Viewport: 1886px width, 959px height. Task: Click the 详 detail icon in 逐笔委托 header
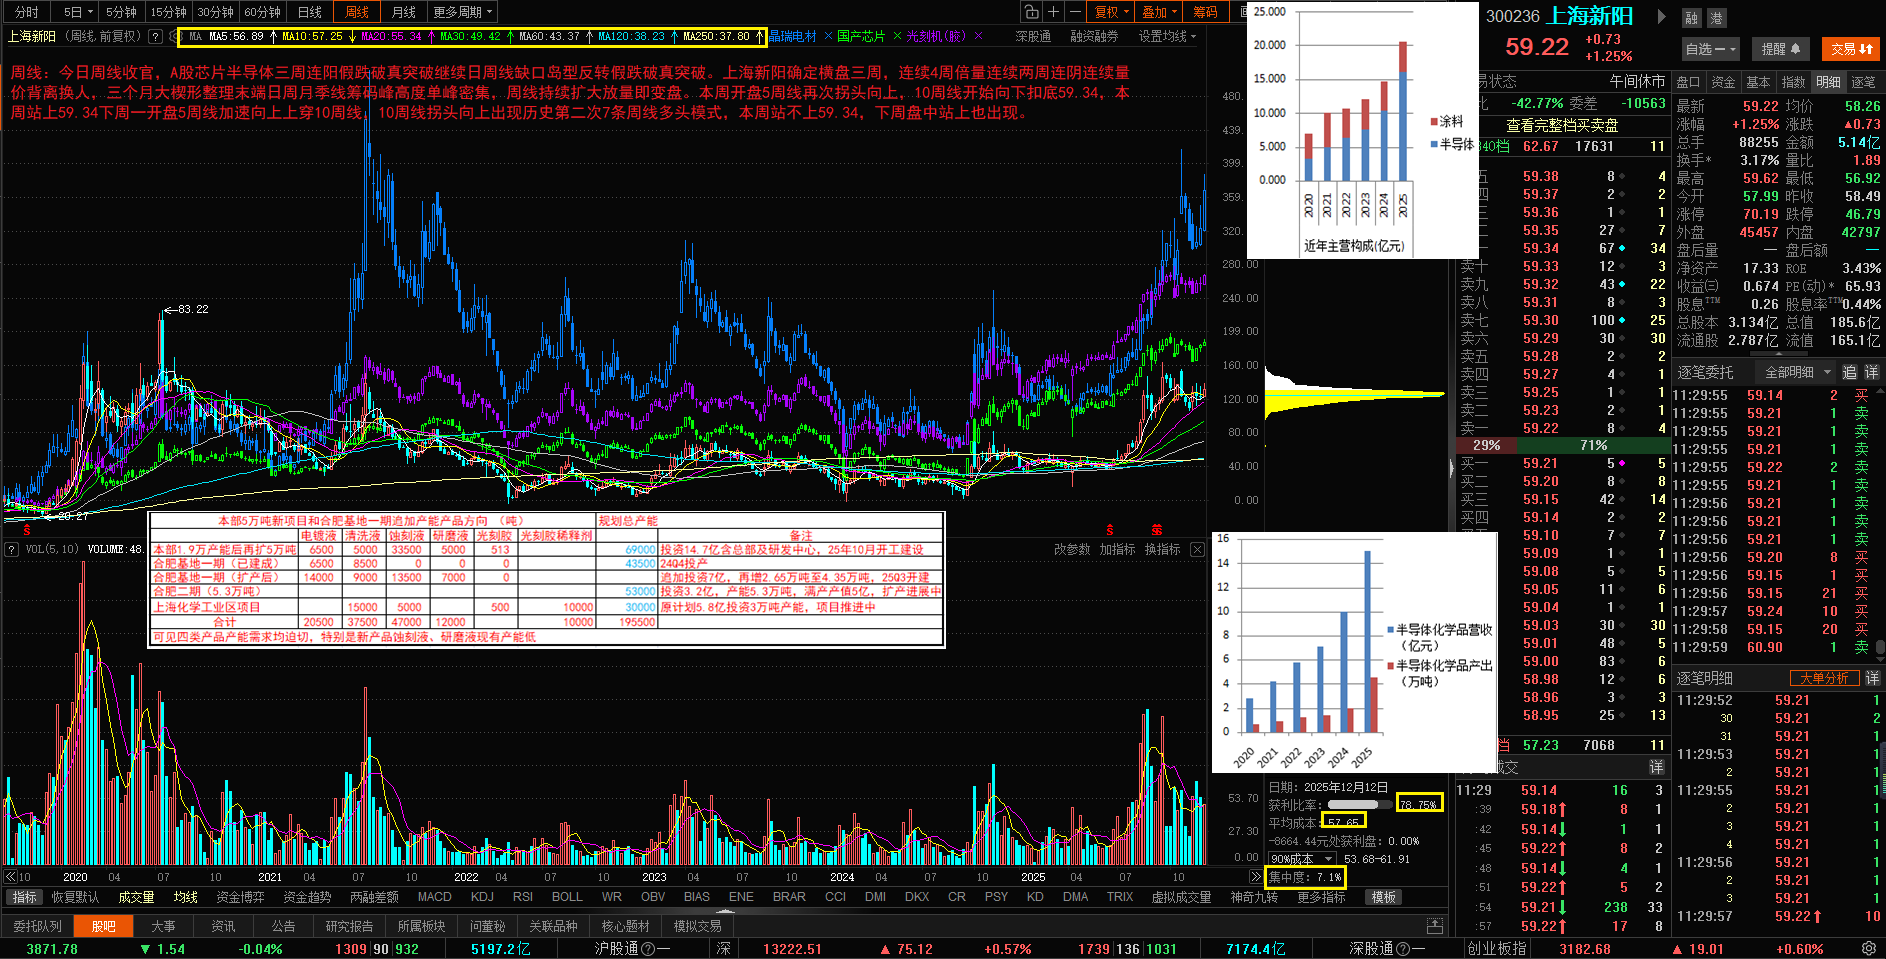pyautogui.click(x=1871, y=372)
